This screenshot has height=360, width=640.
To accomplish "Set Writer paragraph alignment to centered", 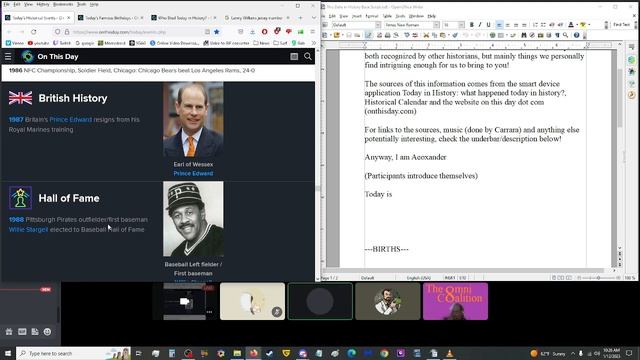I will [x=507, y=25].
